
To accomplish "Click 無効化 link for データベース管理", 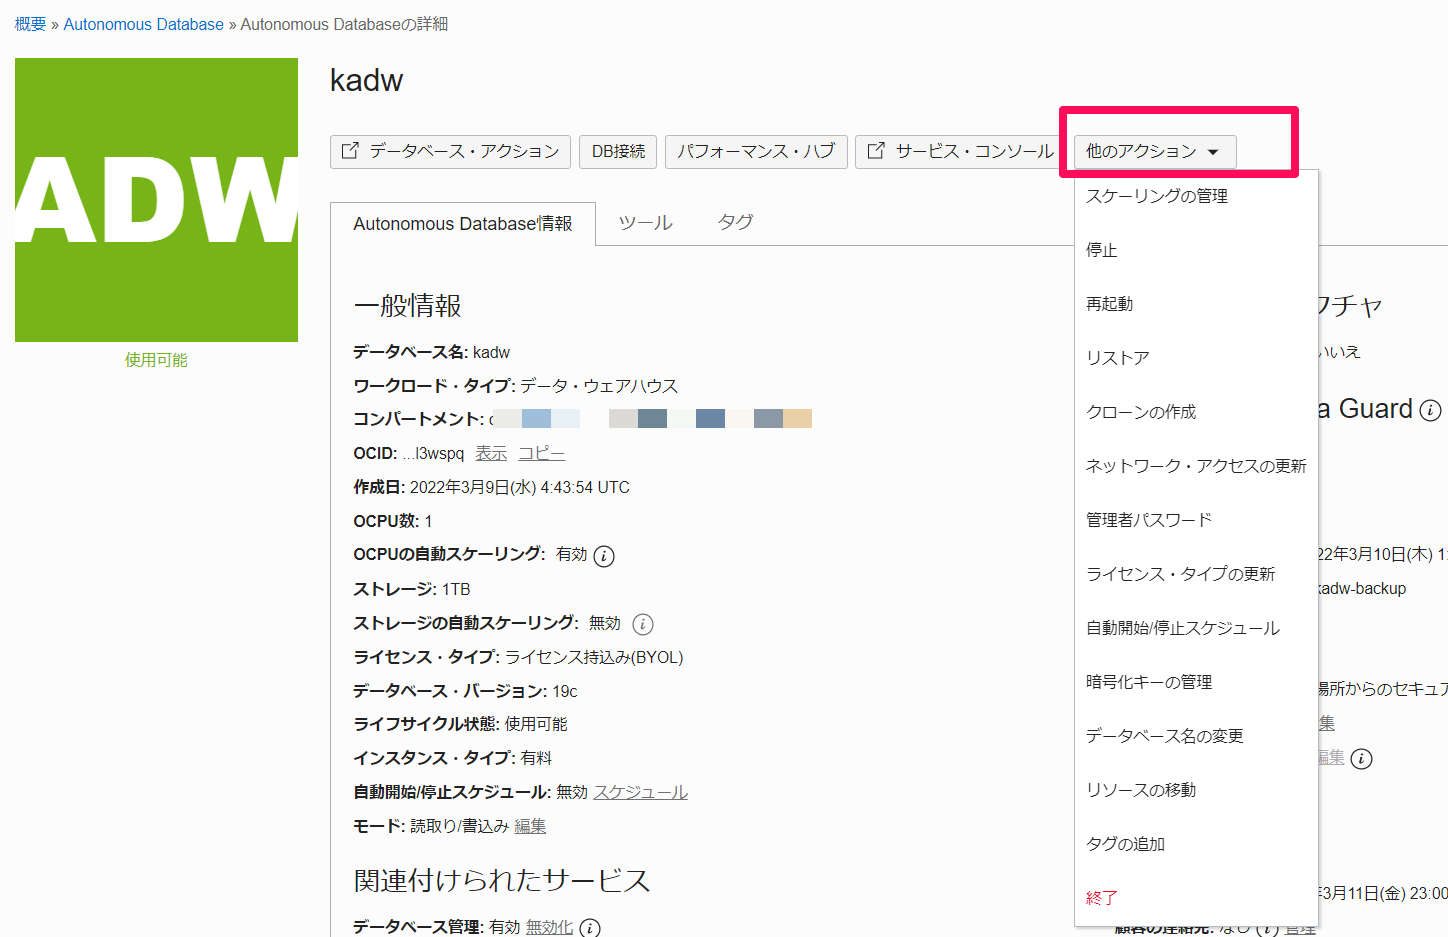I will point(549,927).
